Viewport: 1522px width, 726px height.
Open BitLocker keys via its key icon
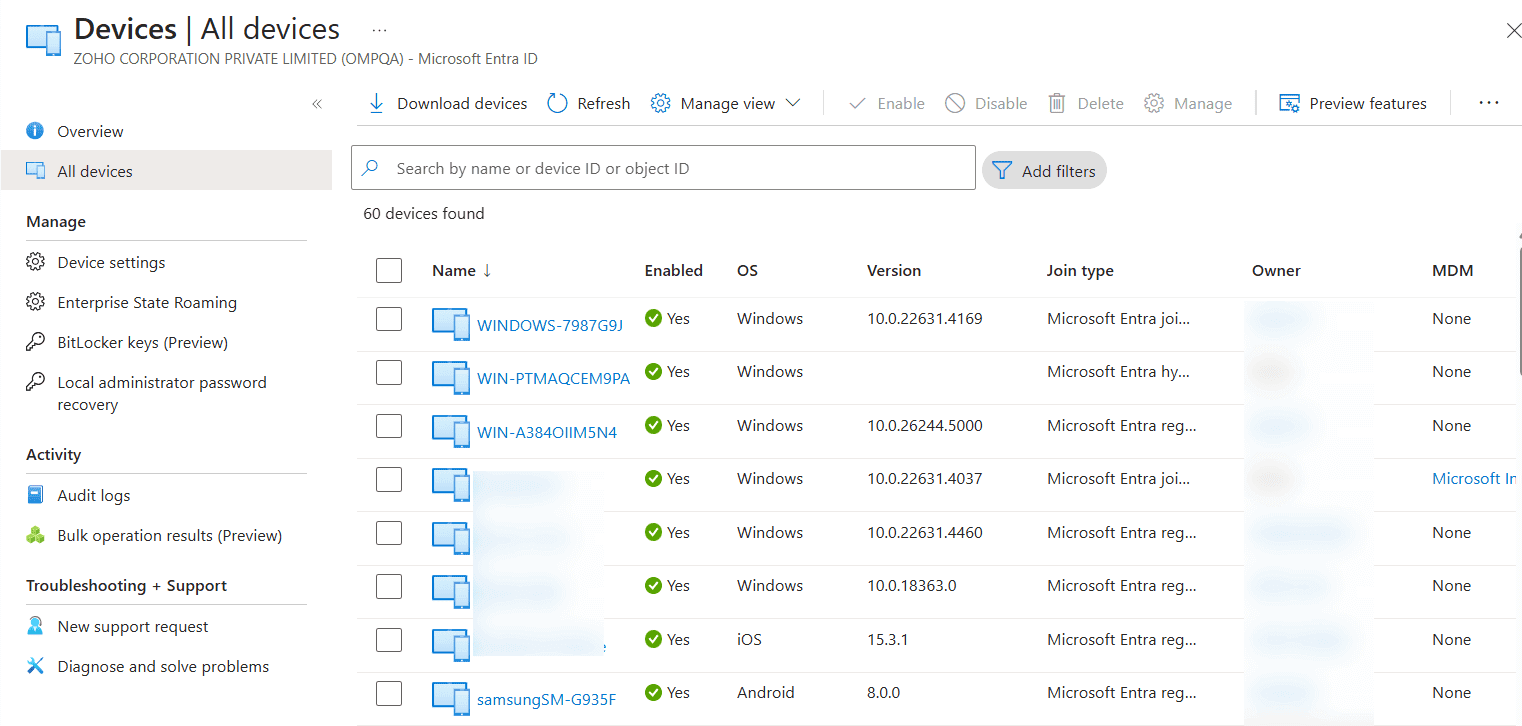35,342
